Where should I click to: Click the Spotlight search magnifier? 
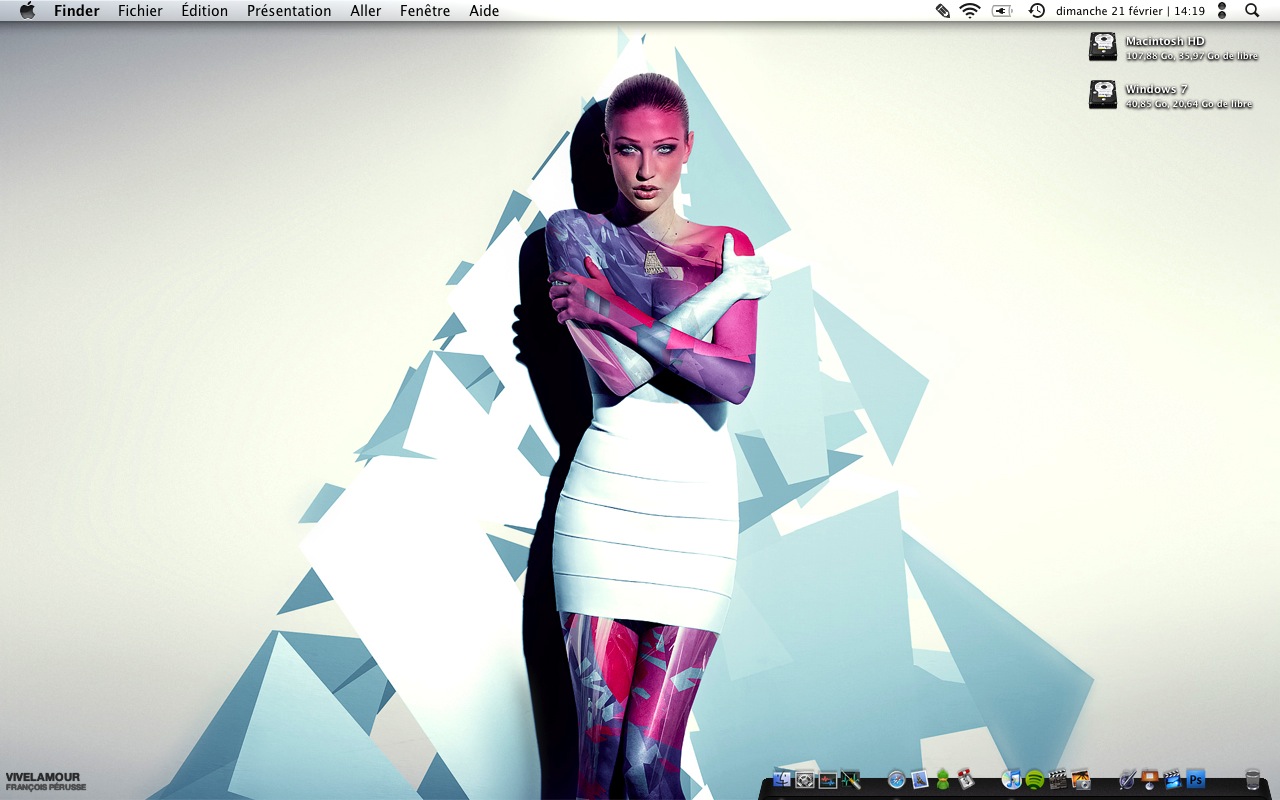click(1252, 11)
